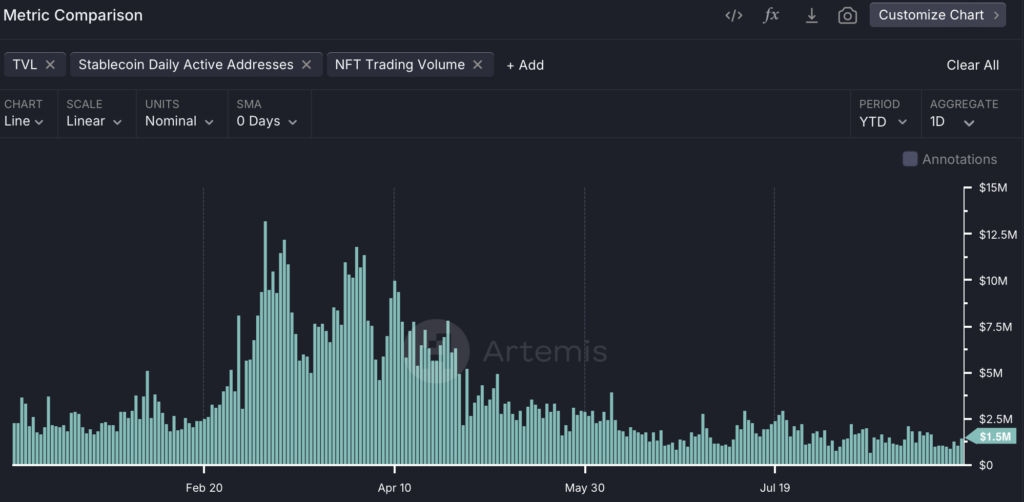Open the Scale Linear dropdown
Screen dimensions: 1024x502
click(x=94, y=121)
